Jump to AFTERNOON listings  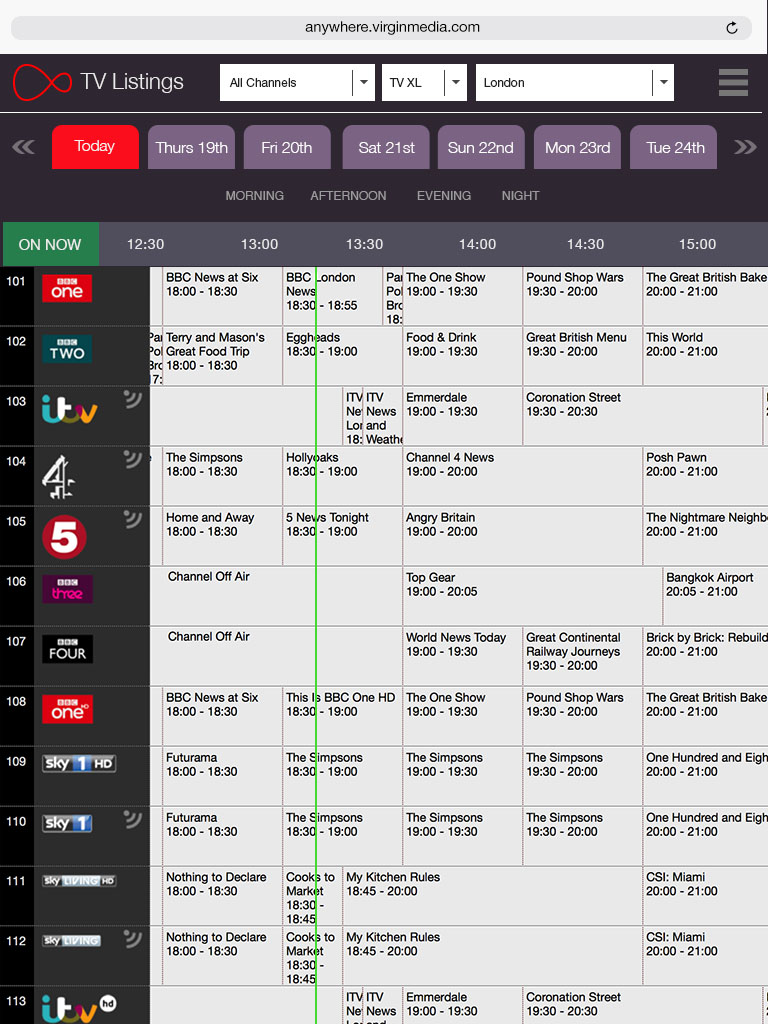(348, 195)
